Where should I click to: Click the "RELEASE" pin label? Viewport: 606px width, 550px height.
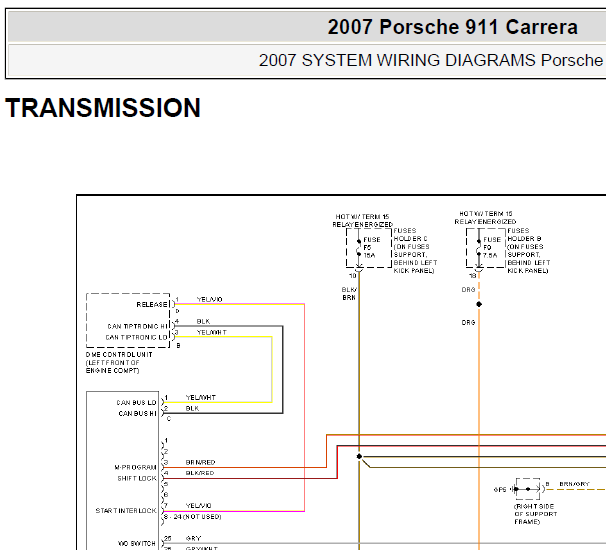152,305
